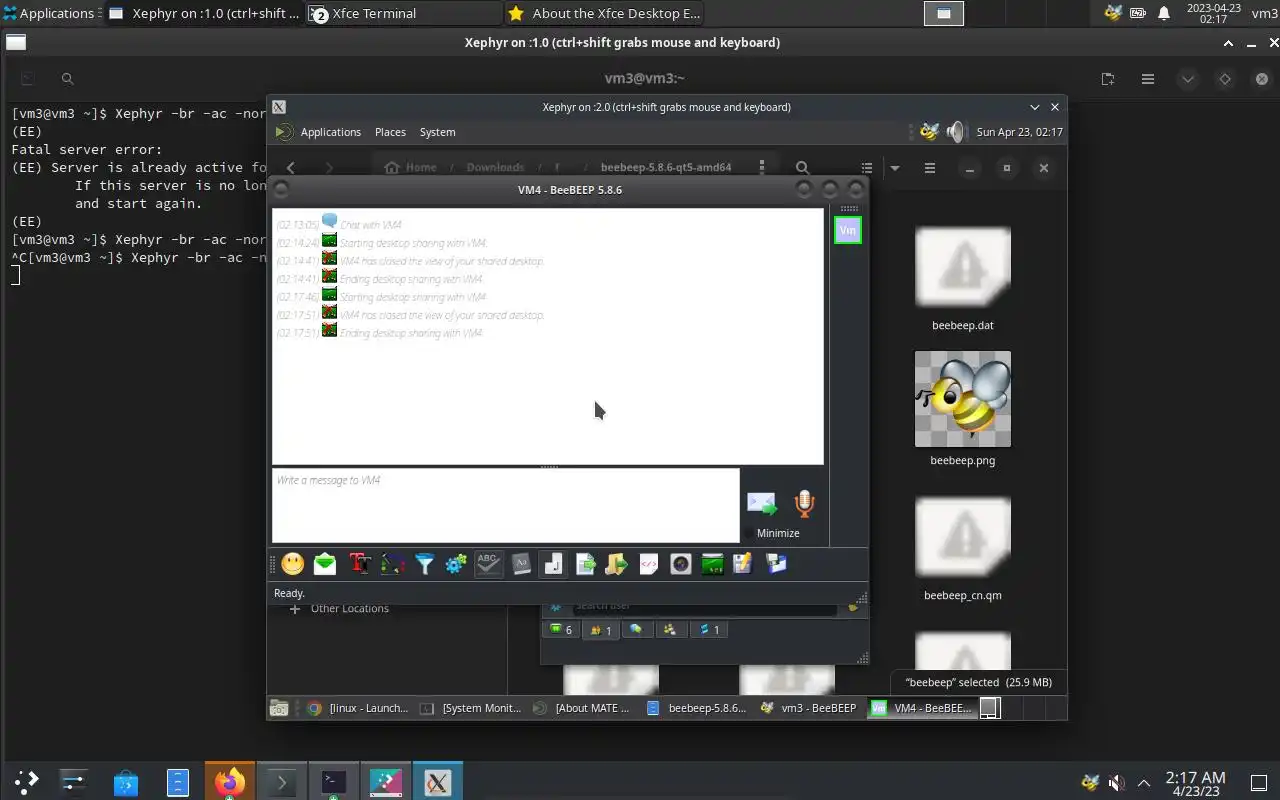The width and height of the screenshot is (1280, 800).
Task: Expand Other Locations in the sidebar
Action: (339, 608)
